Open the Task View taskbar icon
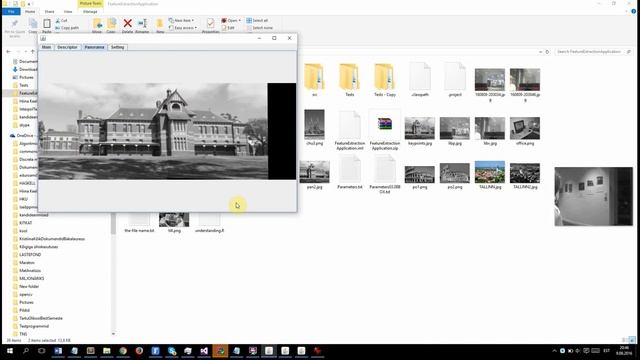 [42, 351]
